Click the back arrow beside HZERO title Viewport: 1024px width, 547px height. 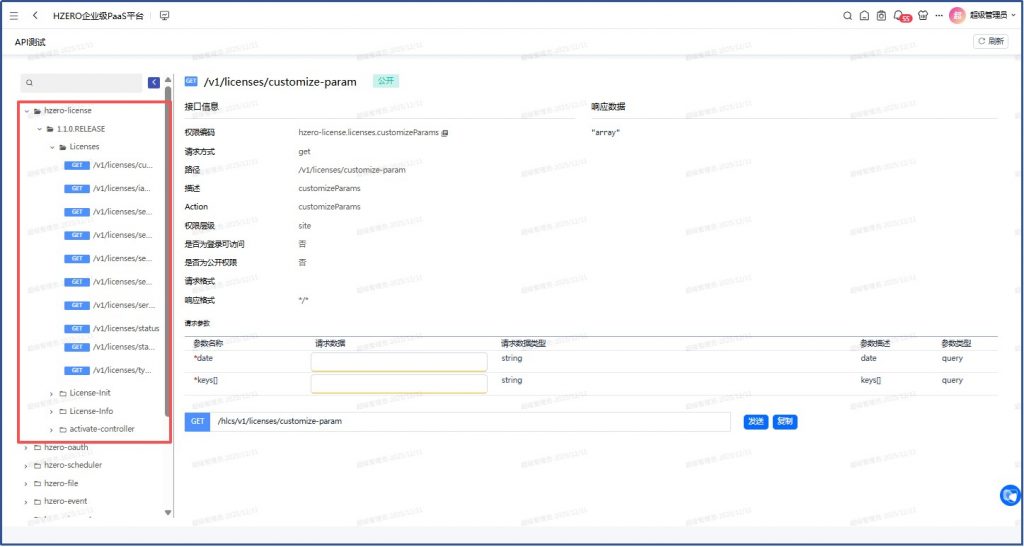[x=35, y=16]
